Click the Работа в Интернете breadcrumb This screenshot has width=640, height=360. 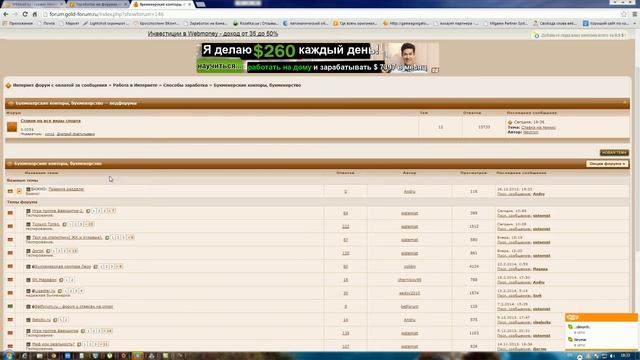135,85
